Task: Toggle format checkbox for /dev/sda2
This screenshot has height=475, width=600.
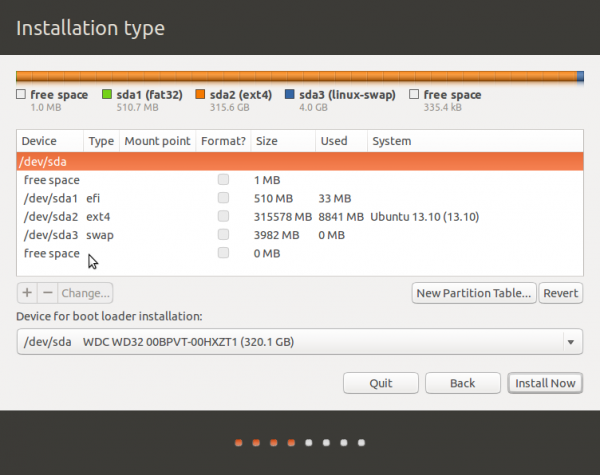Action: point(223,216)
